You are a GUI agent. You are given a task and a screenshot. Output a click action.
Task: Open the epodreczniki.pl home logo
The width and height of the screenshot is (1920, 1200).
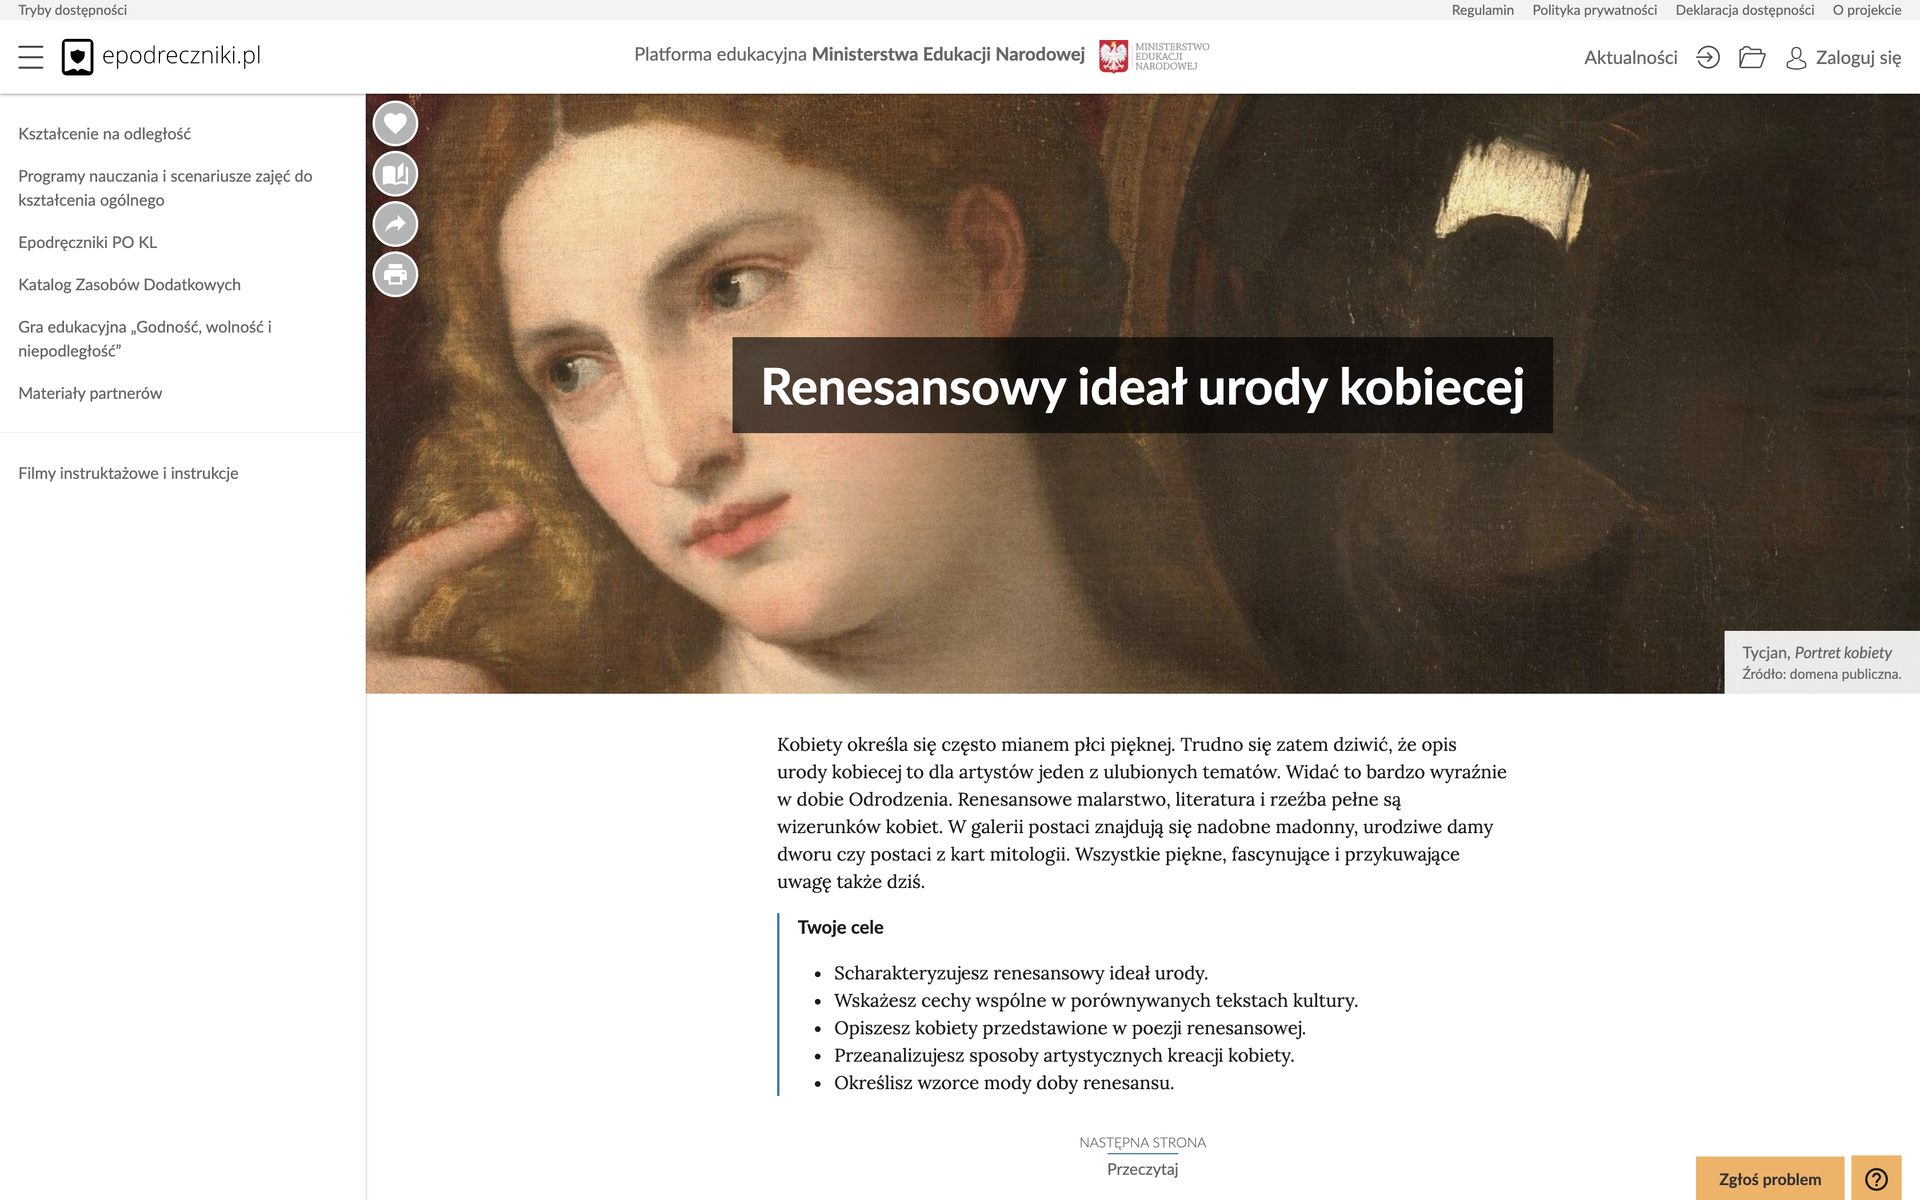pos(161,56)
